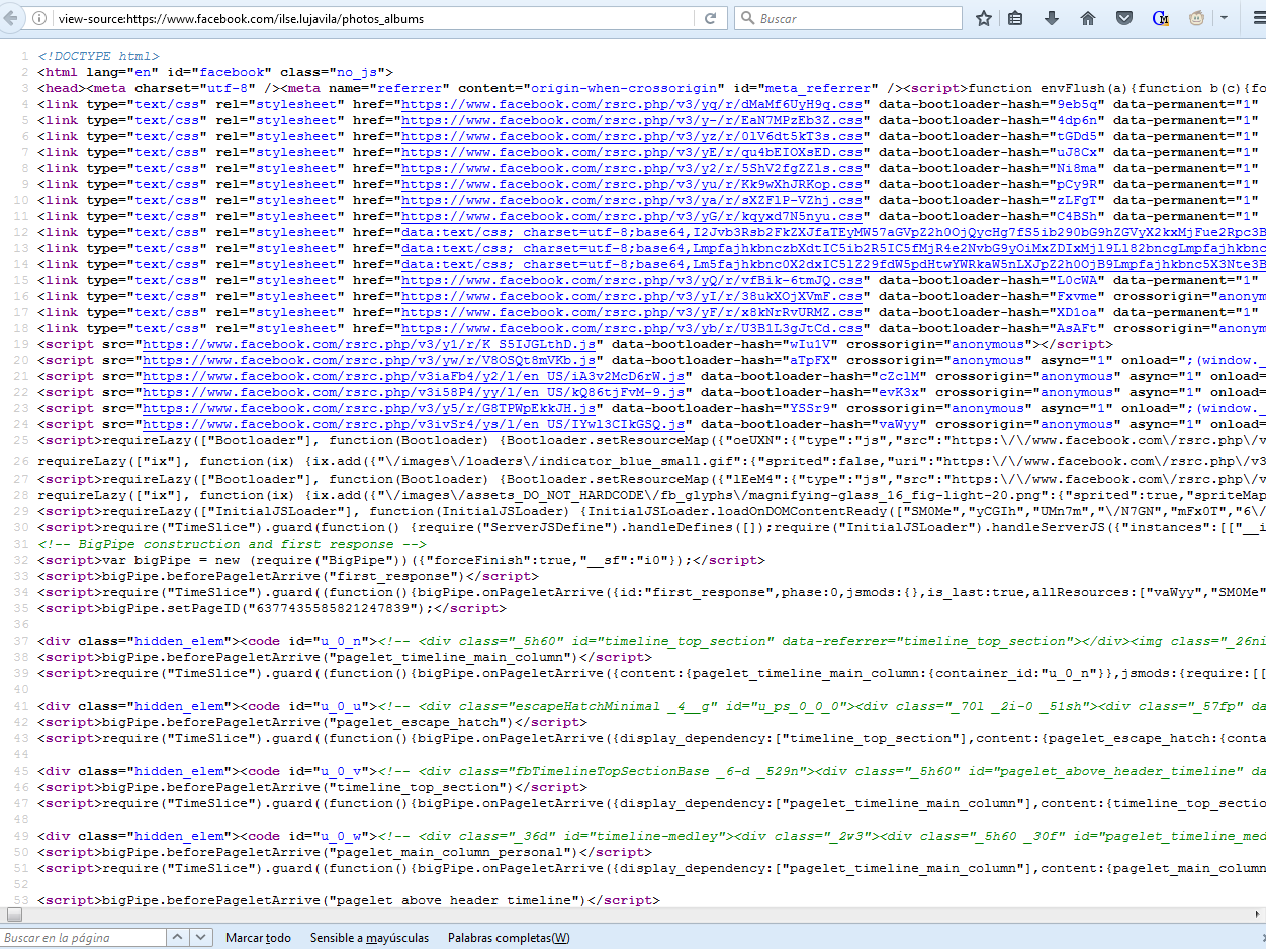
Task: Open the data:text/css link on line 13
Action: 833,248
